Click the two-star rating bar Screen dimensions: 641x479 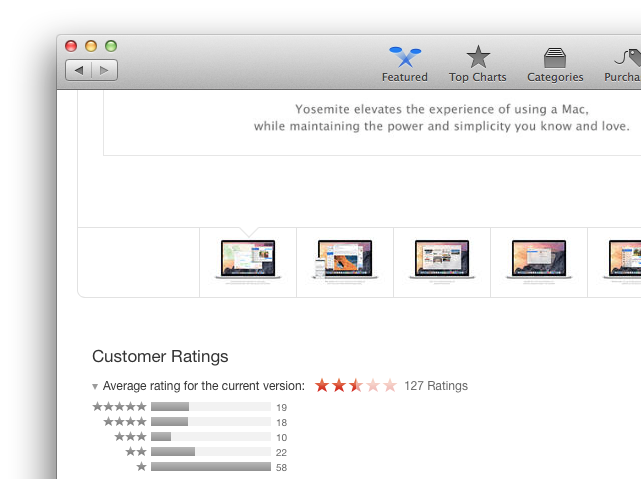pyautogui.click(x=211, y=452)
